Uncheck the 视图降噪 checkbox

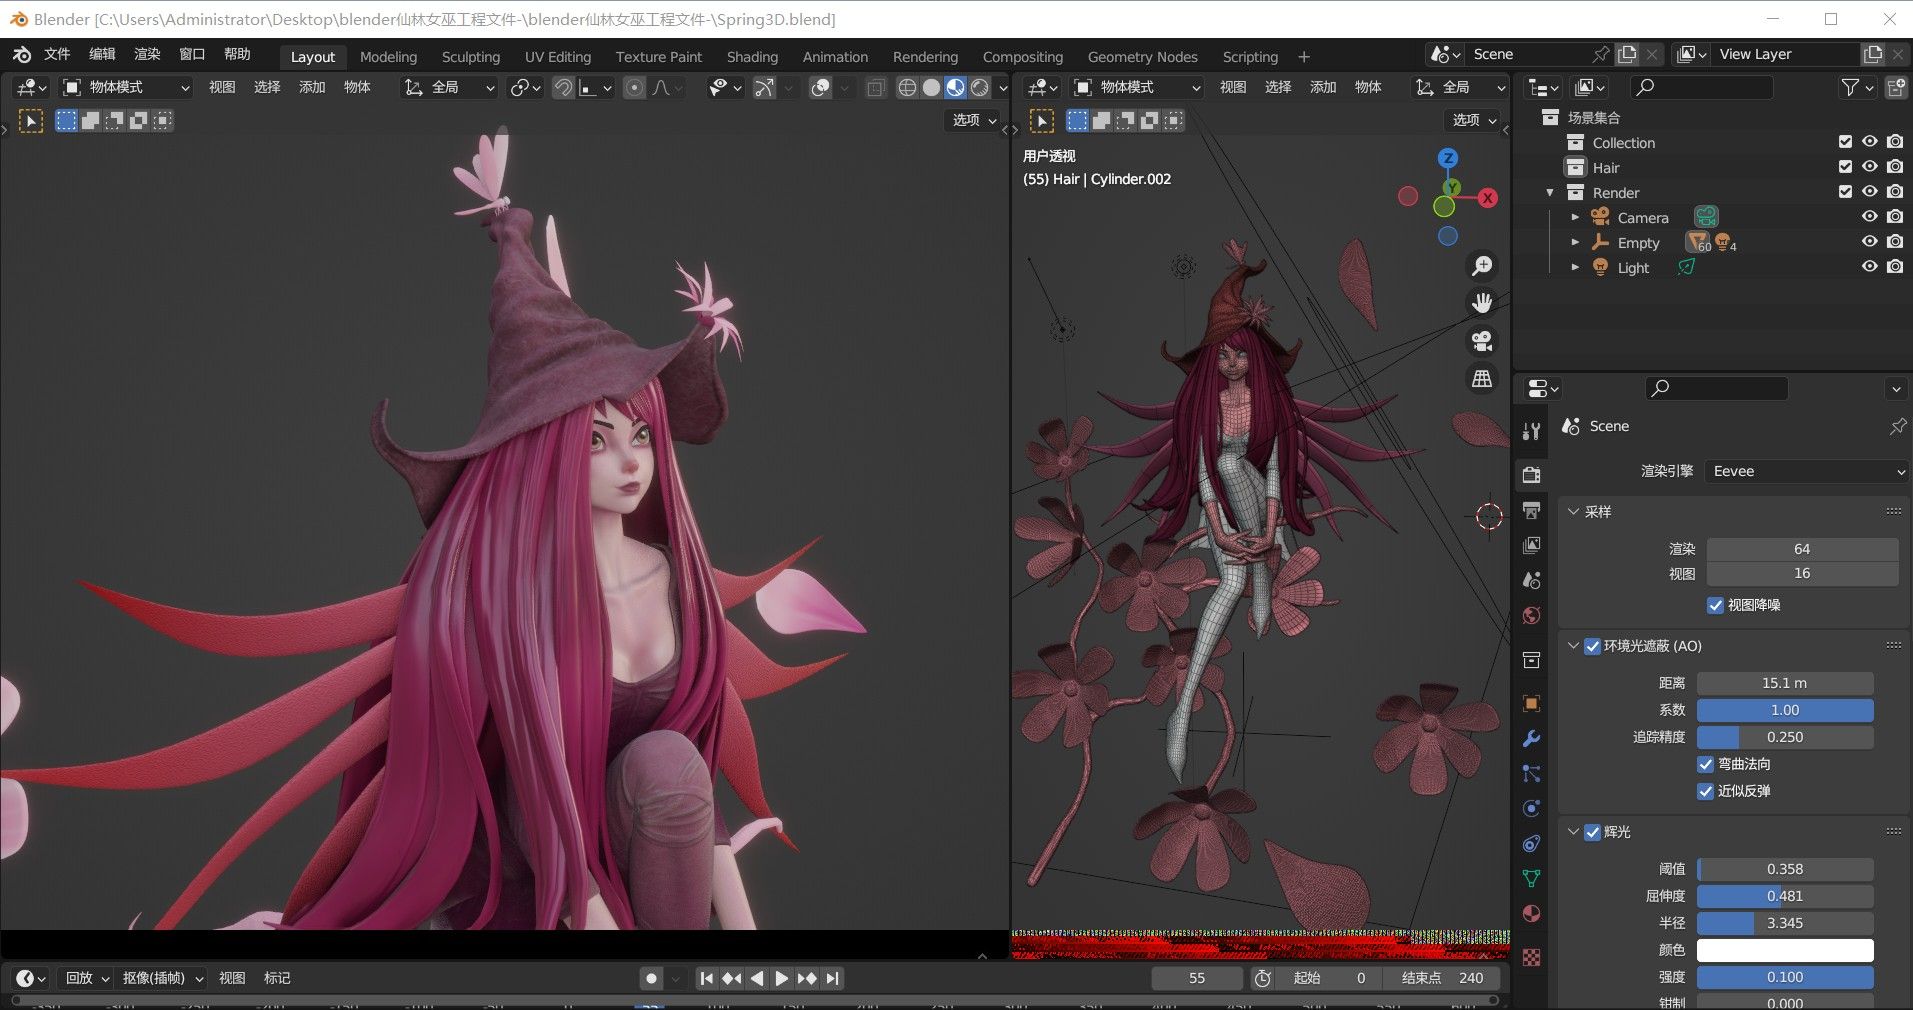1715,605
